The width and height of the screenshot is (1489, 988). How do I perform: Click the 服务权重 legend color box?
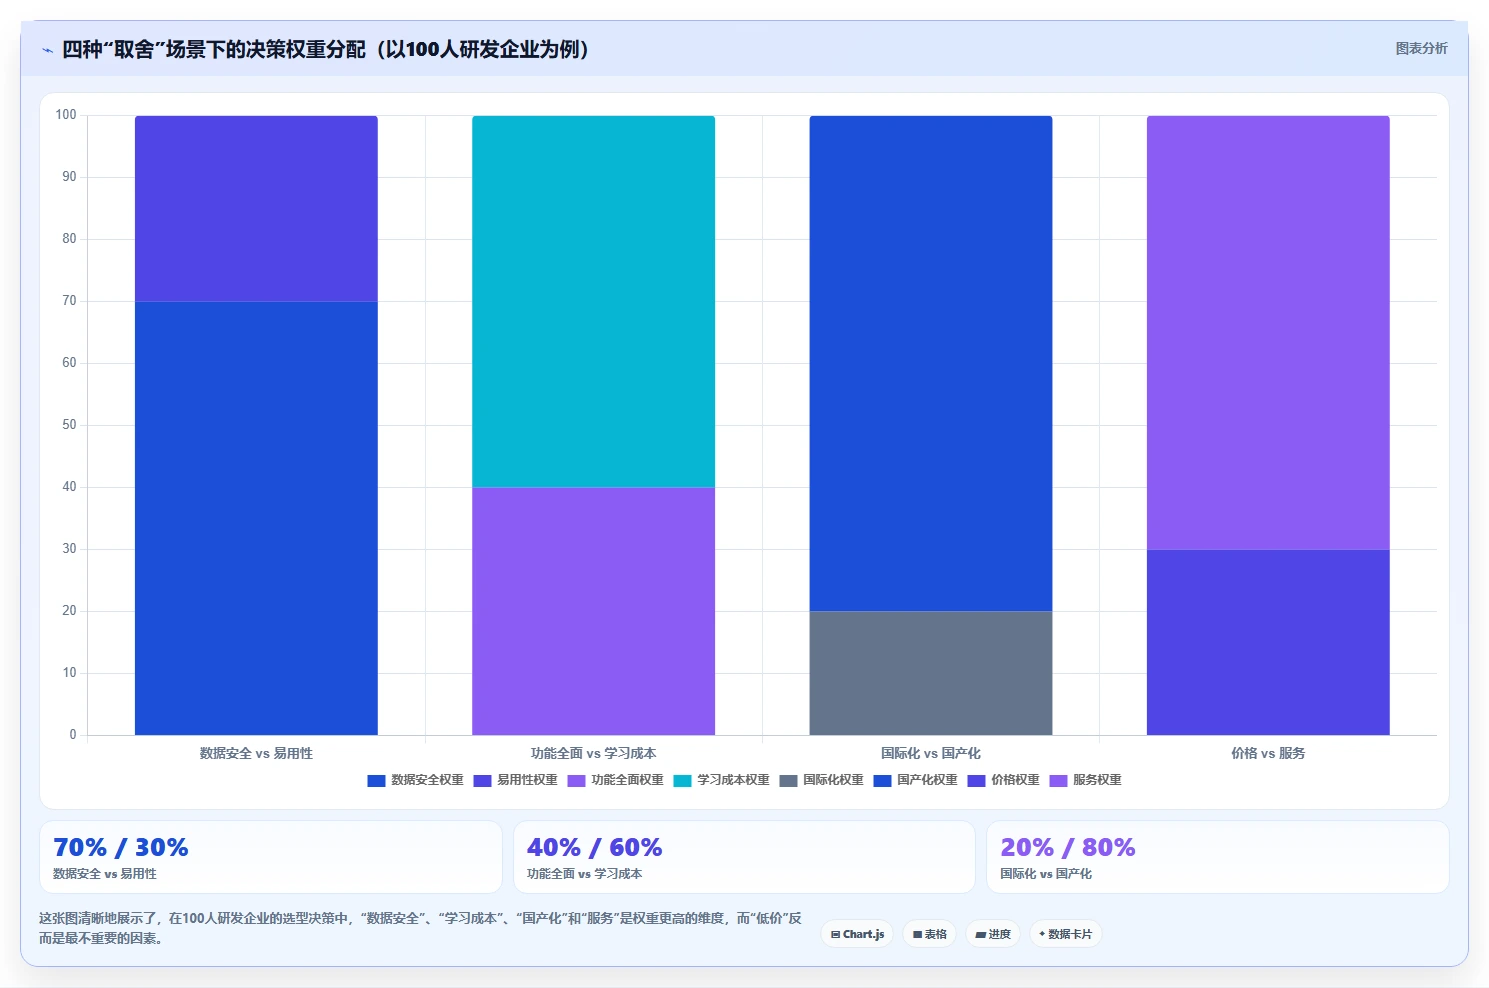tap(1058, 780)
